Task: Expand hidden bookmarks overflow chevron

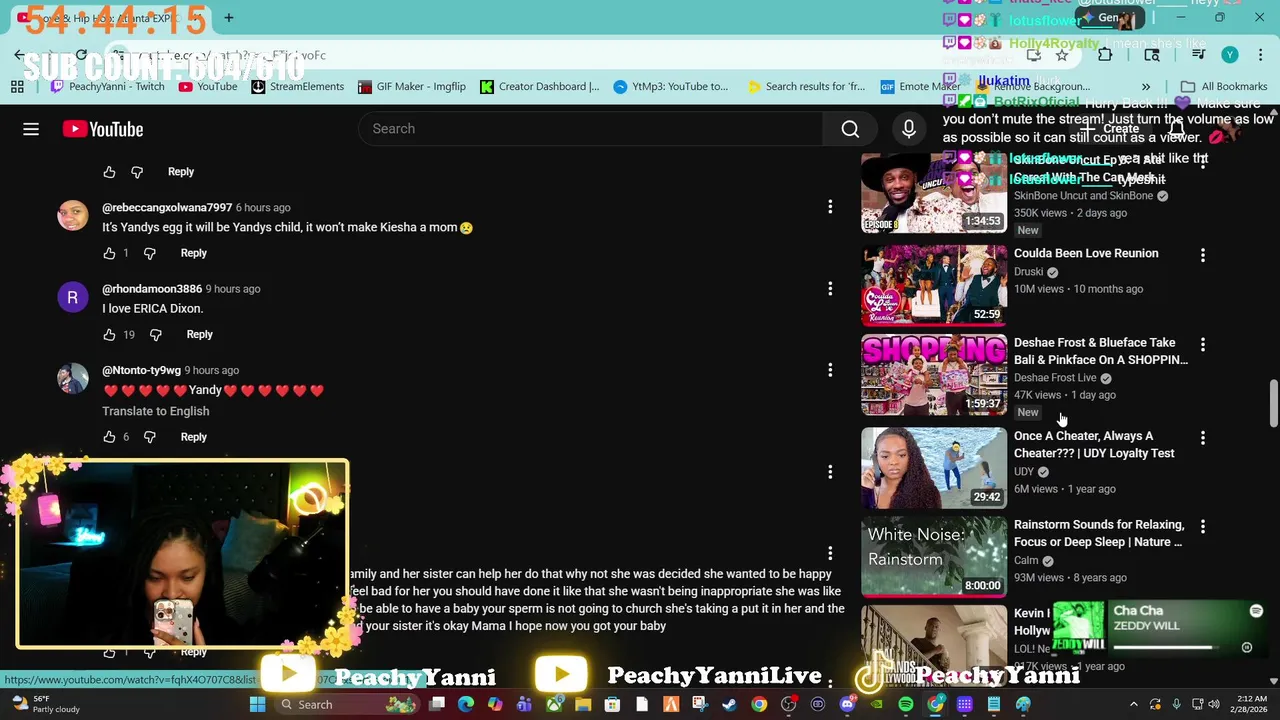Action: click(1146, 86)
